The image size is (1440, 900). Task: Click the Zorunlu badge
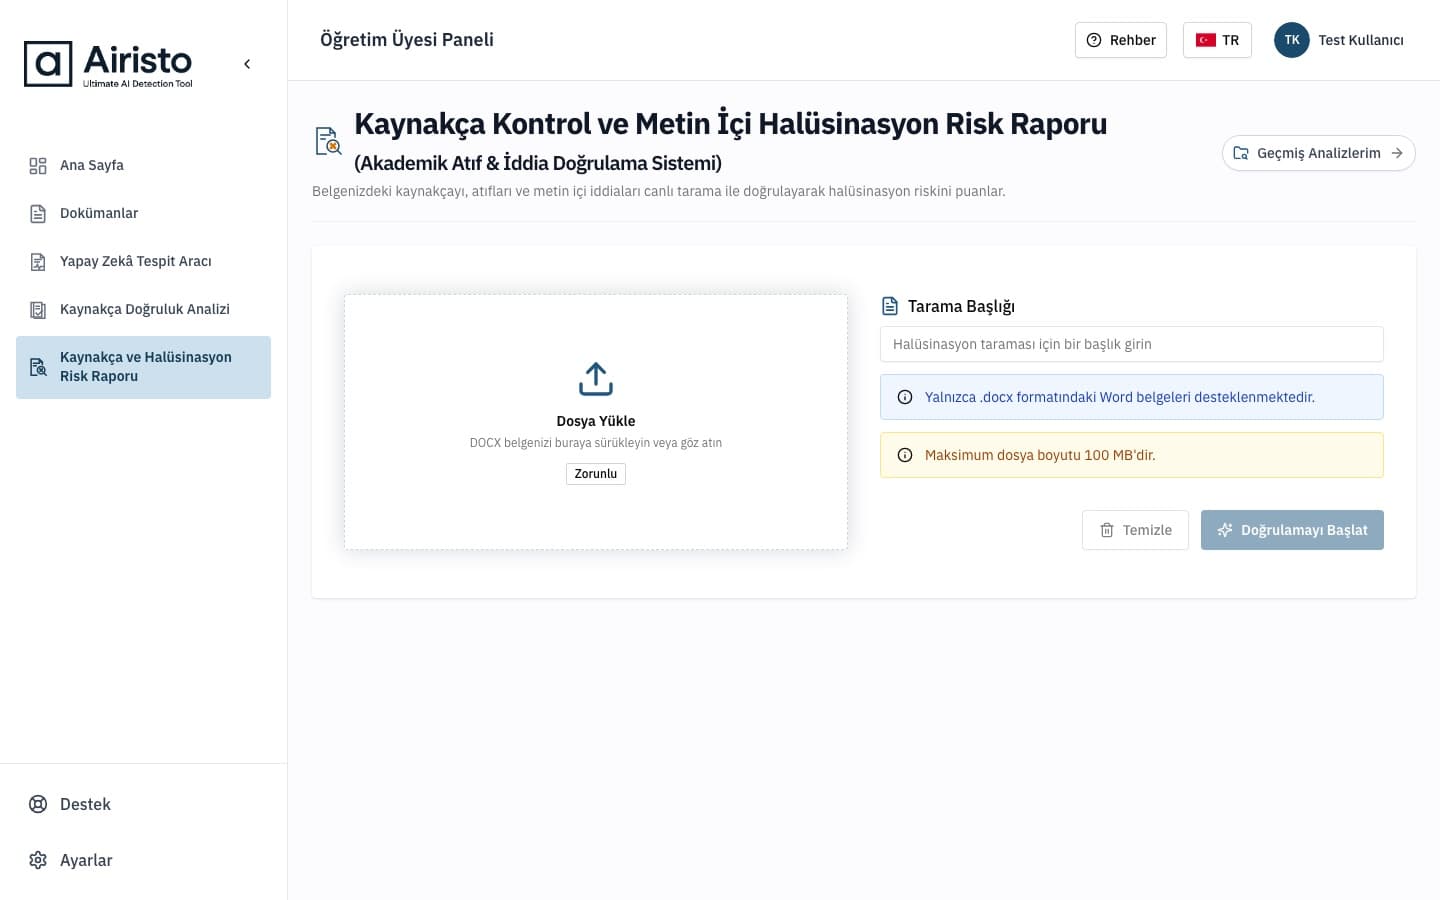596,474
